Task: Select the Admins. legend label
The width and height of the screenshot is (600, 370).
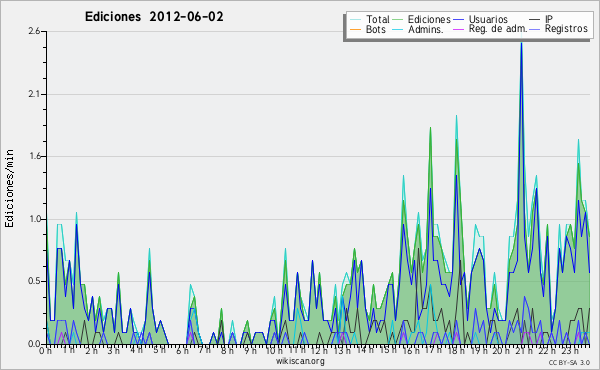Action: tap(426, 29)
